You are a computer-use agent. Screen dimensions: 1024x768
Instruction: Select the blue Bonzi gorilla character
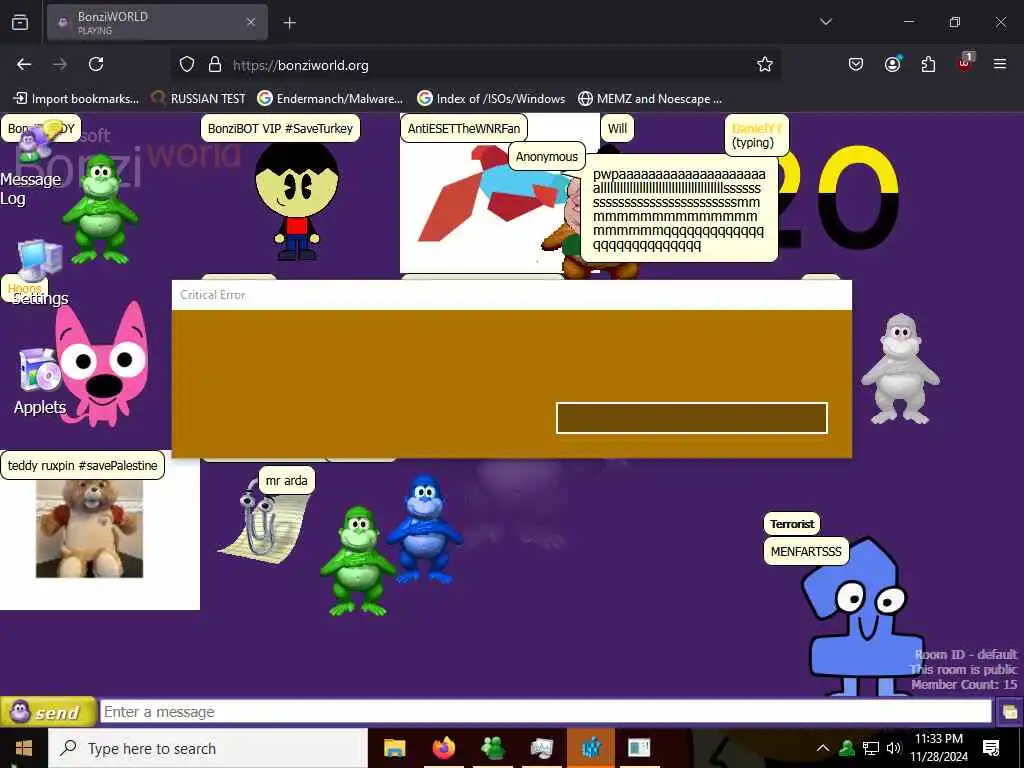point(424,530)
